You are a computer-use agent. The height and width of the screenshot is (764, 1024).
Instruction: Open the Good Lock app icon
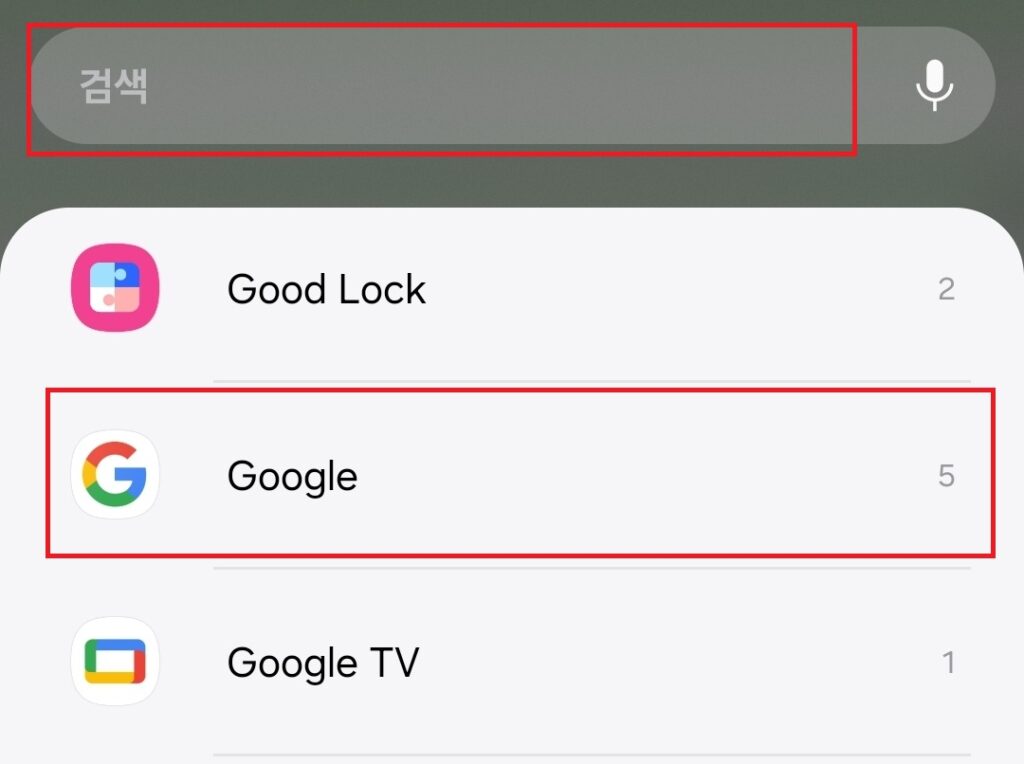click(x=115, y=288)
